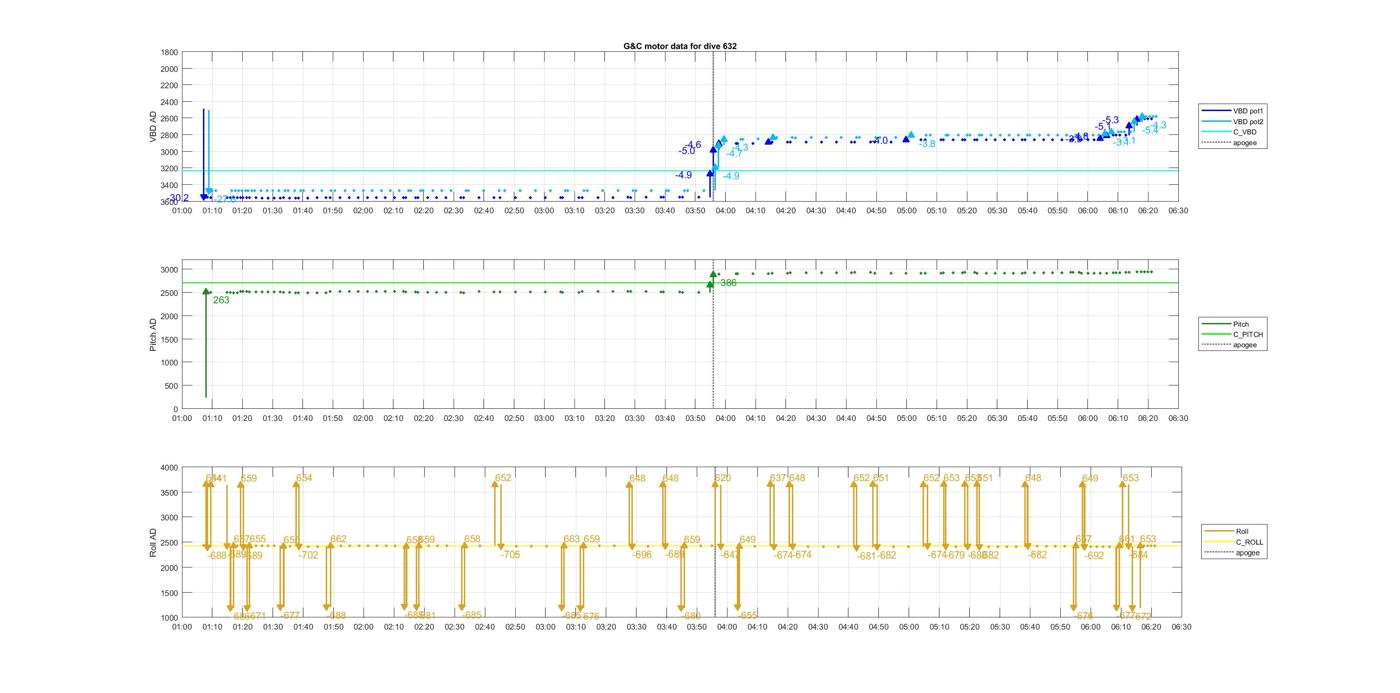
Task: Click the '663' roll data label
Action: [x=571, y=540]
